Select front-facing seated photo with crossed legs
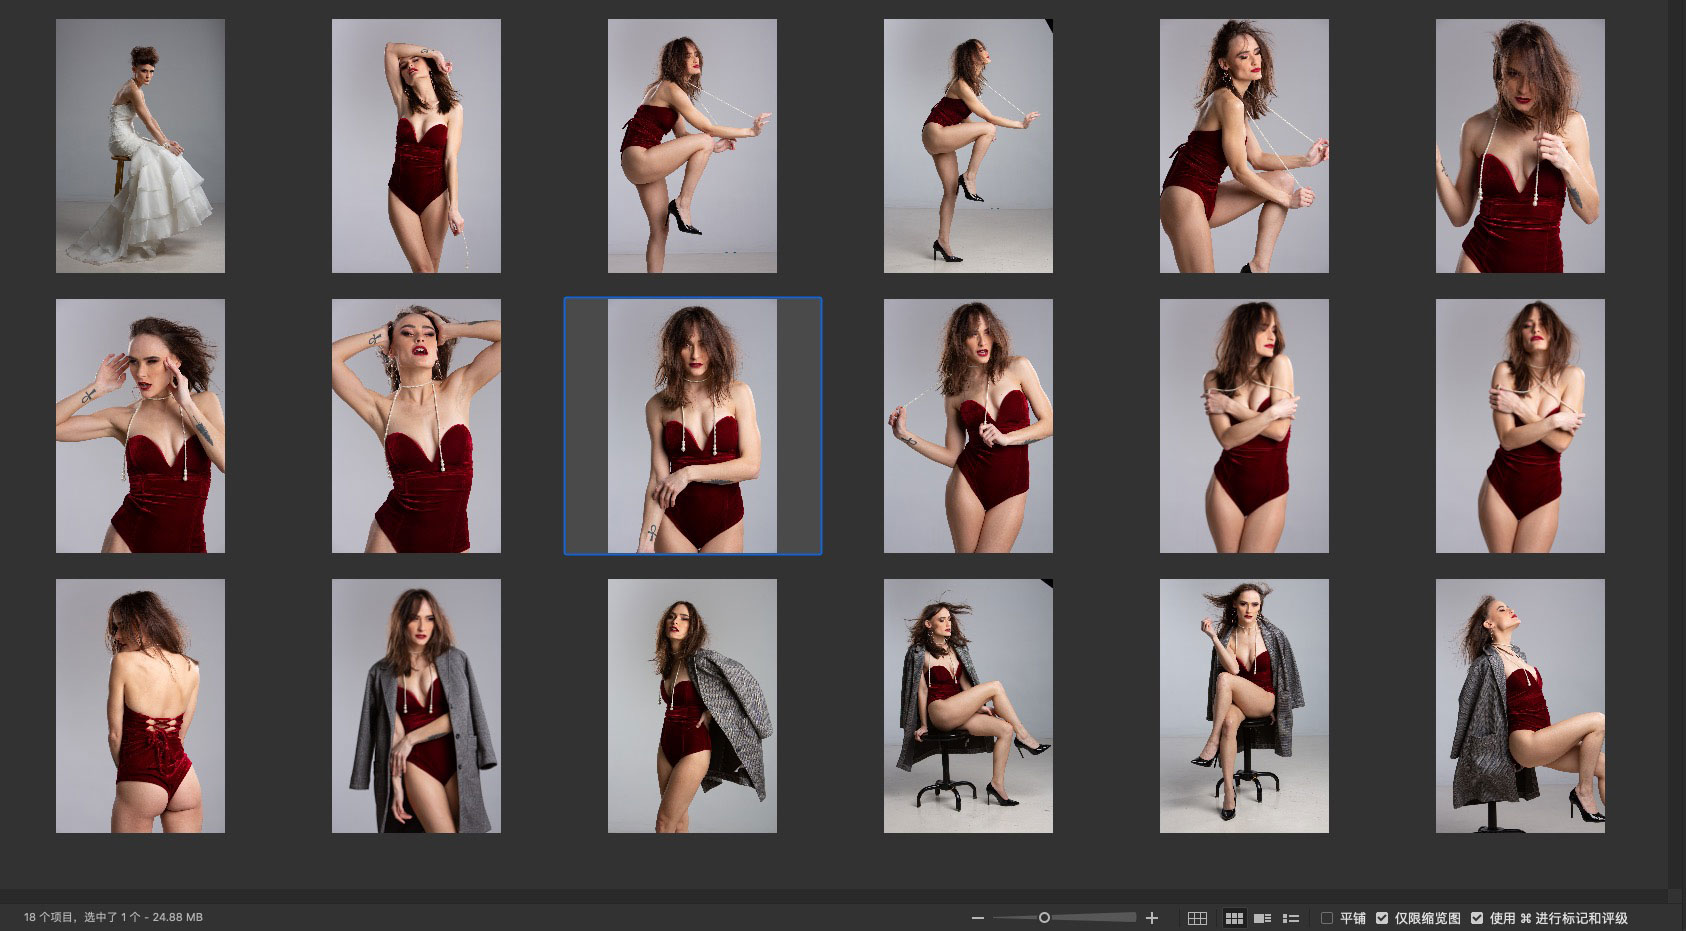The height and width of the screenshot is (931, 1686). pyautogui.click(x=1244, y=706)
